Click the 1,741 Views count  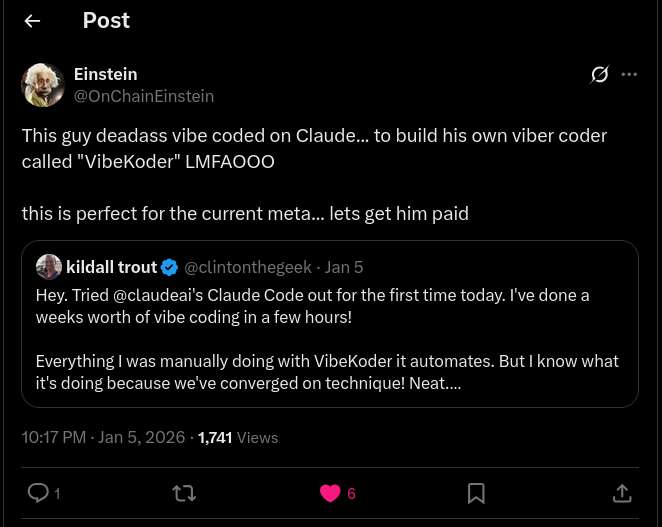[238, 437]
